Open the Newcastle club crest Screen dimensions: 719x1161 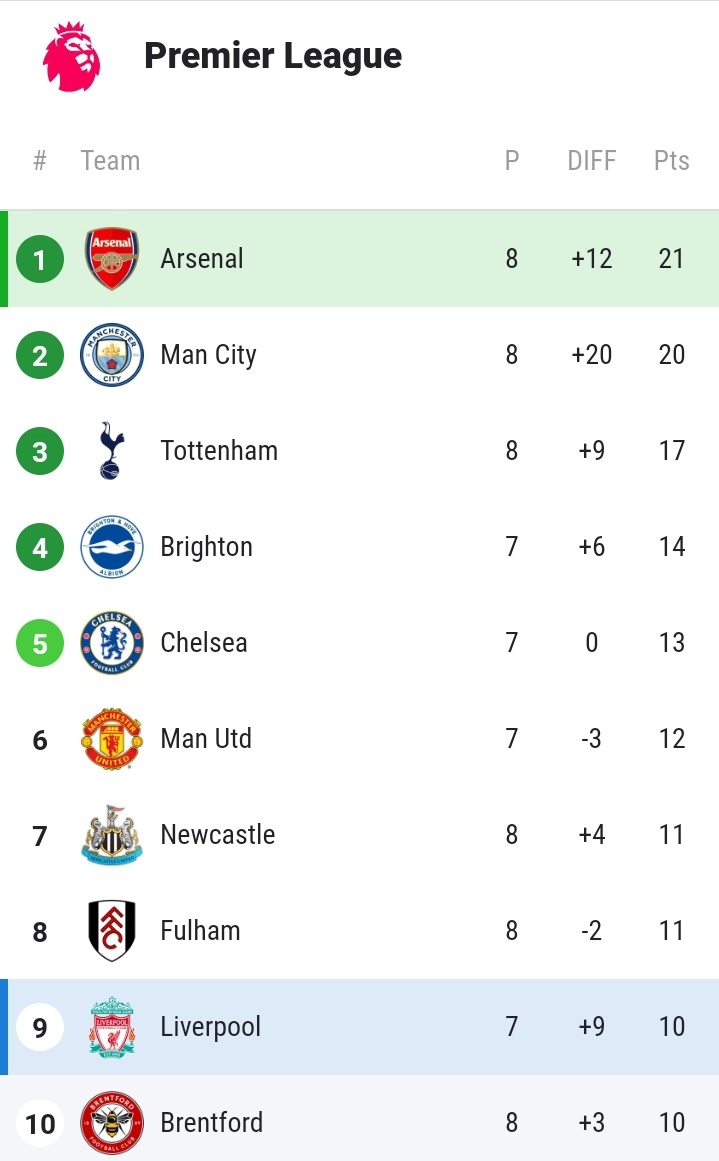[x=112, y=834]
